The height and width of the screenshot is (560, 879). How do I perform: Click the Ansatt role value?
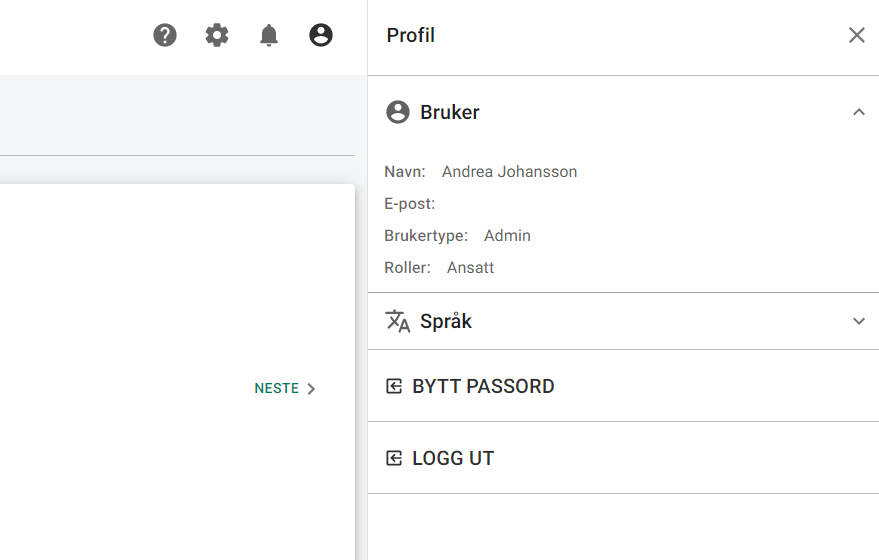470,267
